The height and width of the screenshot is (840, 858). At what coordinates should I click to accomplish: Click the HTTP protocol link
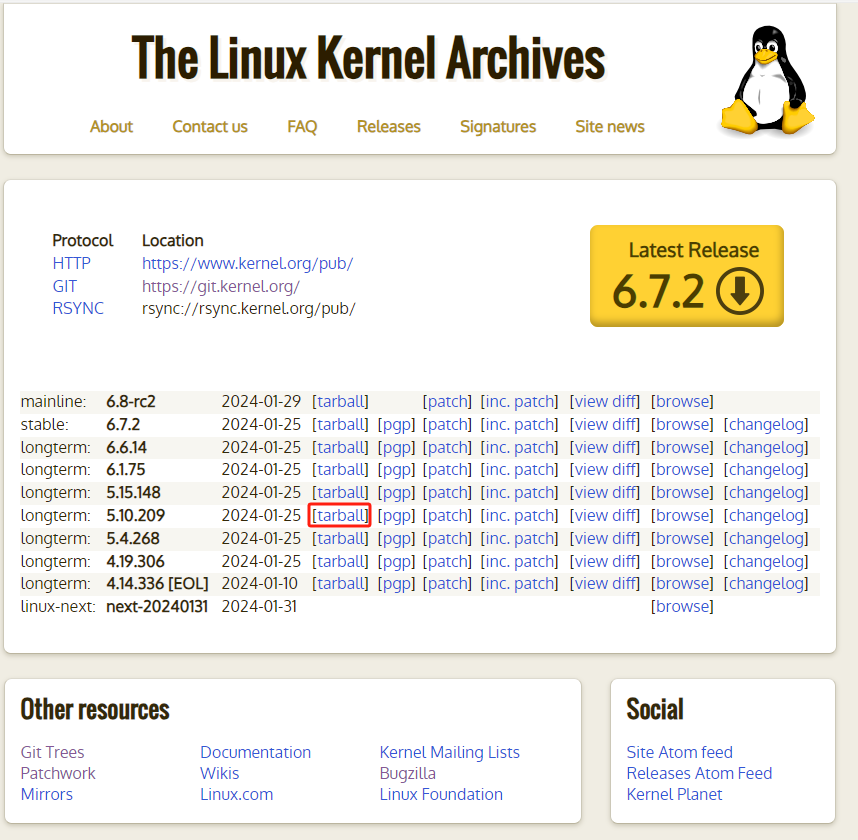pyautogui.click(x=71, y=263)
